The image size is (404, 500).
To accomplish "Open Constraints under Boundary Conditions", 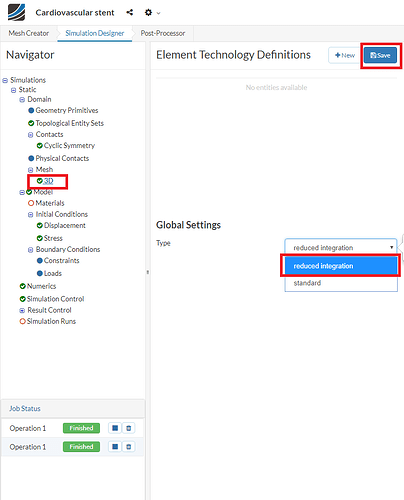I will [x=62, y=261].
